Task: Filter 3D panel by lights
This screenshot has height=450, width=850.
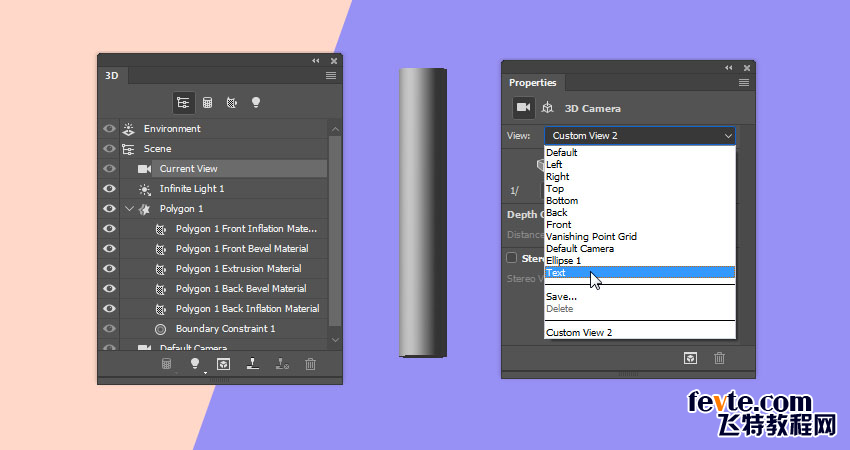Action: point(256,102)
